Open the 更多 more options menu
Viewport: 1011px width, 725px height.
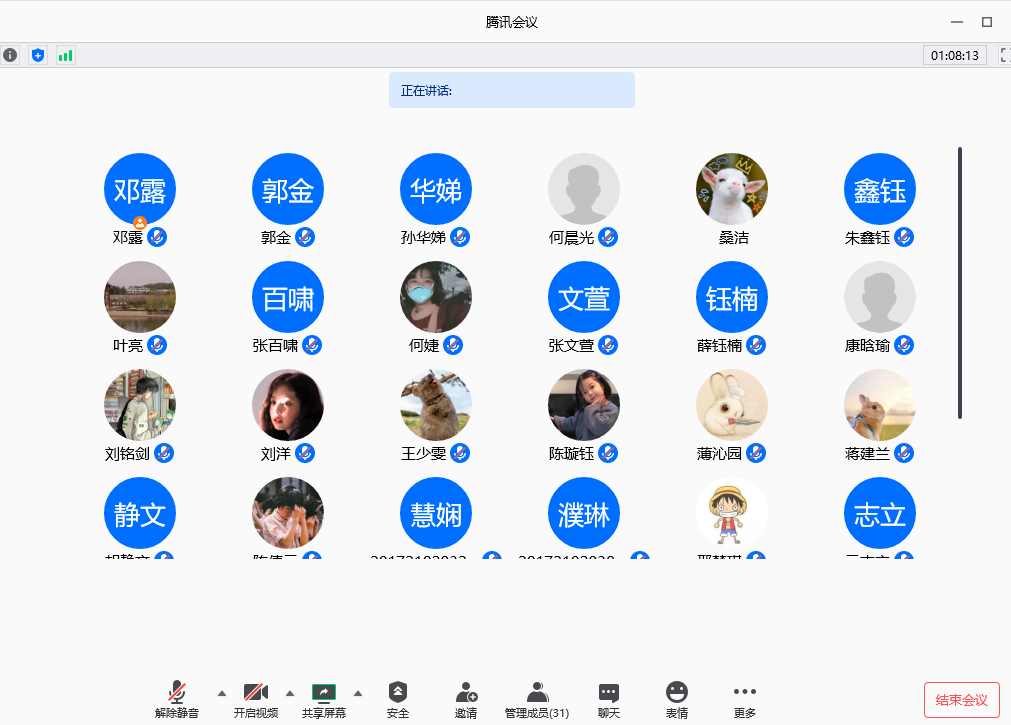[745, 698]
